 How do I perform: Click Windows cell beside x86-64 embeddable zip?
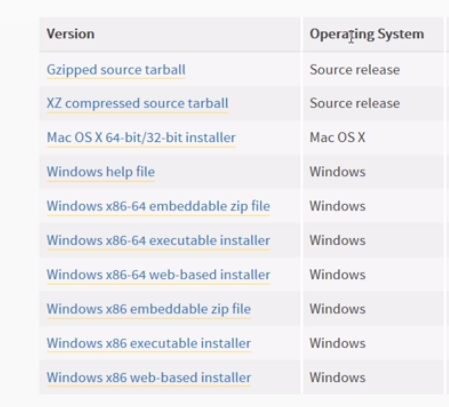(x=337, y=206)
